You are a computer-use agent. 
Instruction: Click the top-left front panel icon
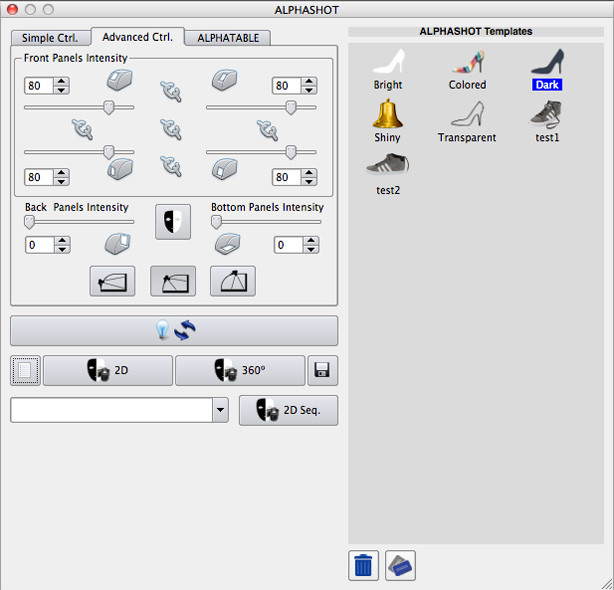tap(119, 80)
